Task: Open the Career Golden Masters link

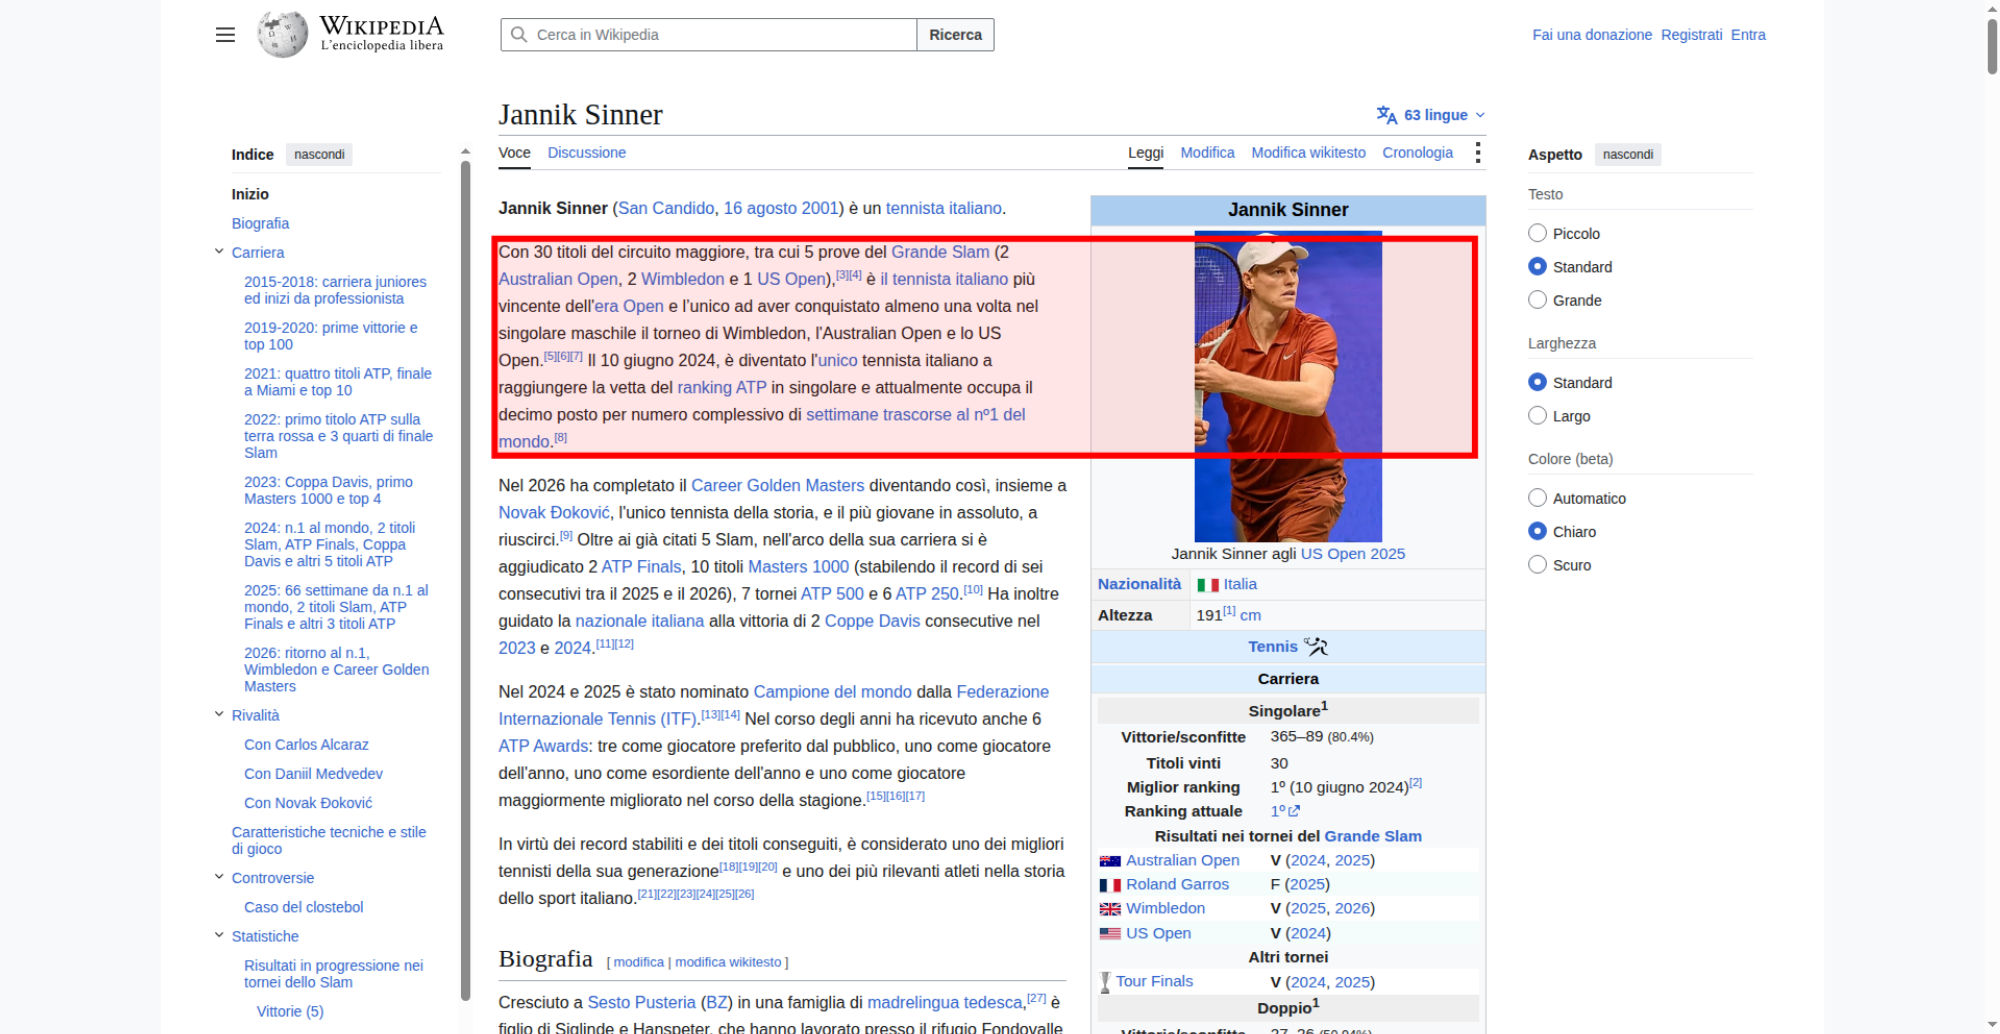Action: [777, 486]
